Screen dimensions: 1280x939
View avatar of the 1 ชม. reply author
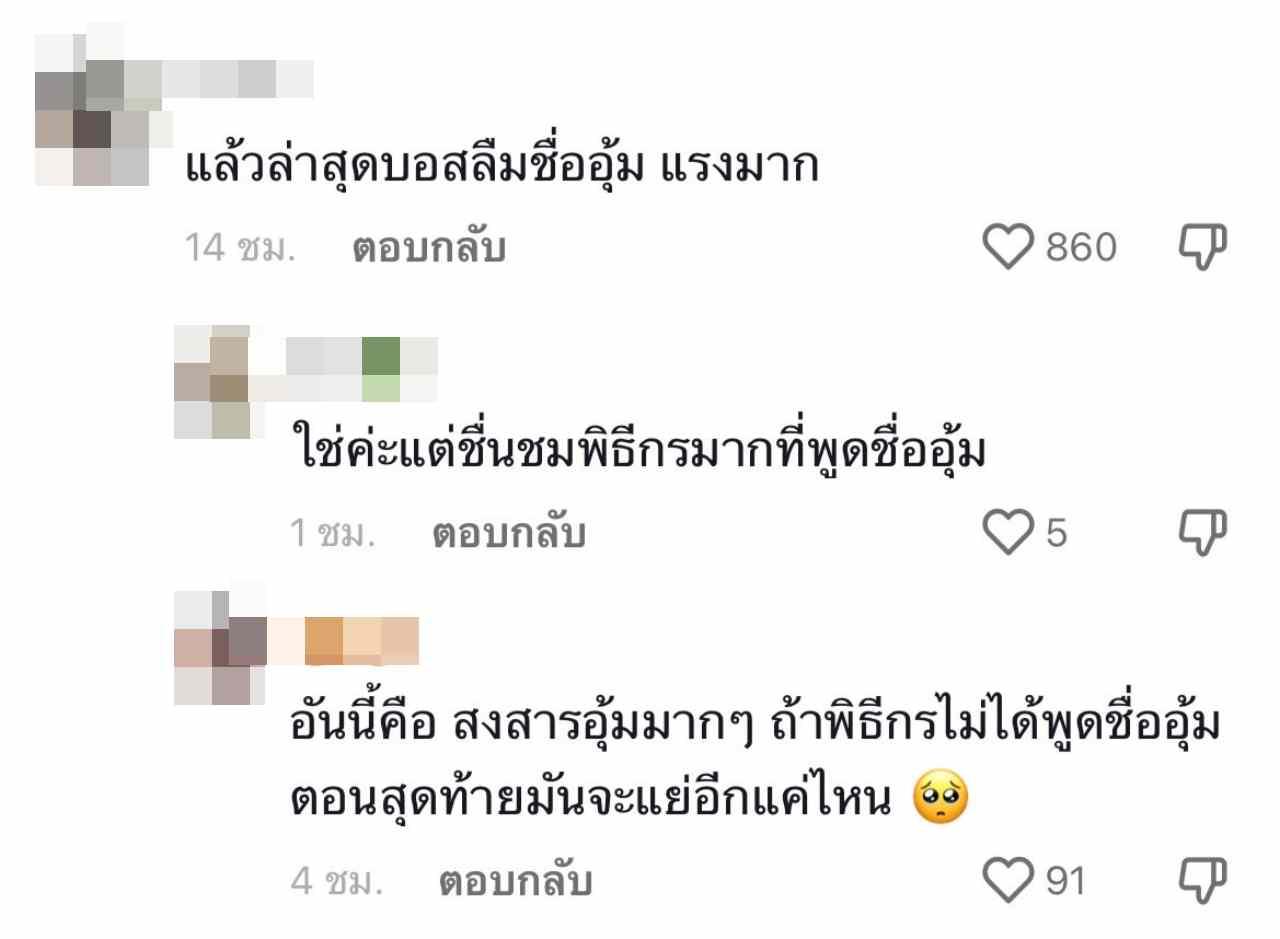click(212, 382)
